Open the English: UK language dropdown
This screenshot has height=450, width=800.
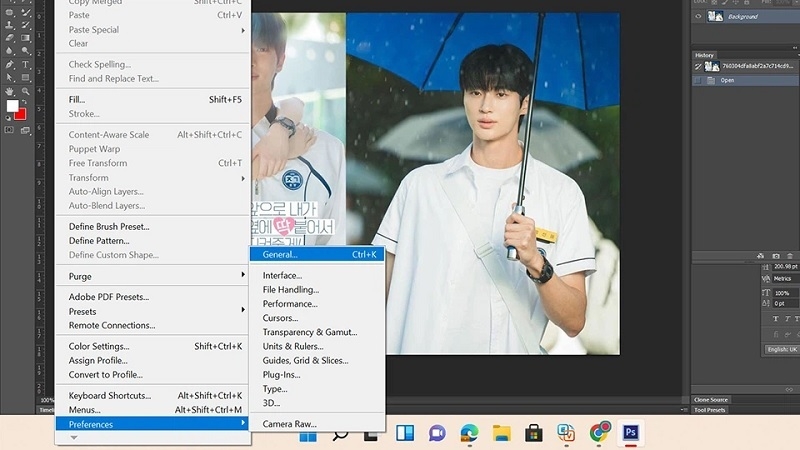pyautogui.click(x=784, y=349)
